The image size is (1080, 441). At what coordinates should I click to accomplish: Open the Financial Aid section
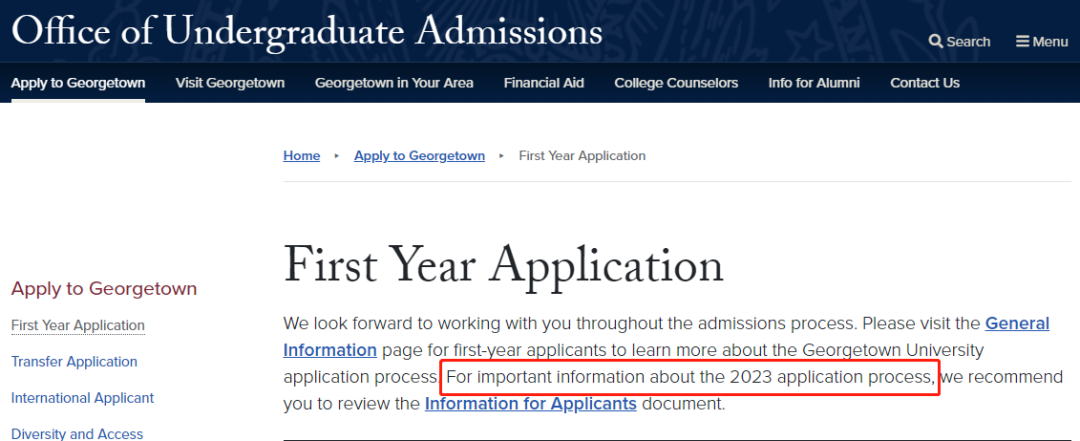(x=544, y=83)
